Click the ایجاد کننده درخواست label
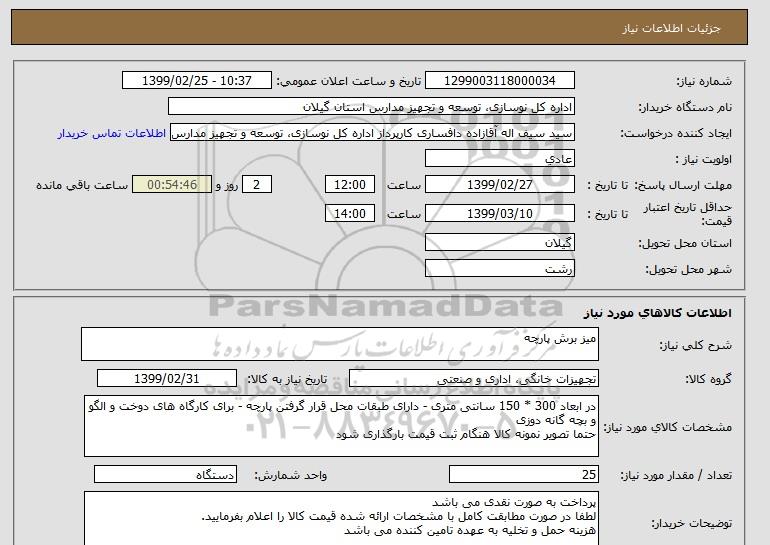 676,134
